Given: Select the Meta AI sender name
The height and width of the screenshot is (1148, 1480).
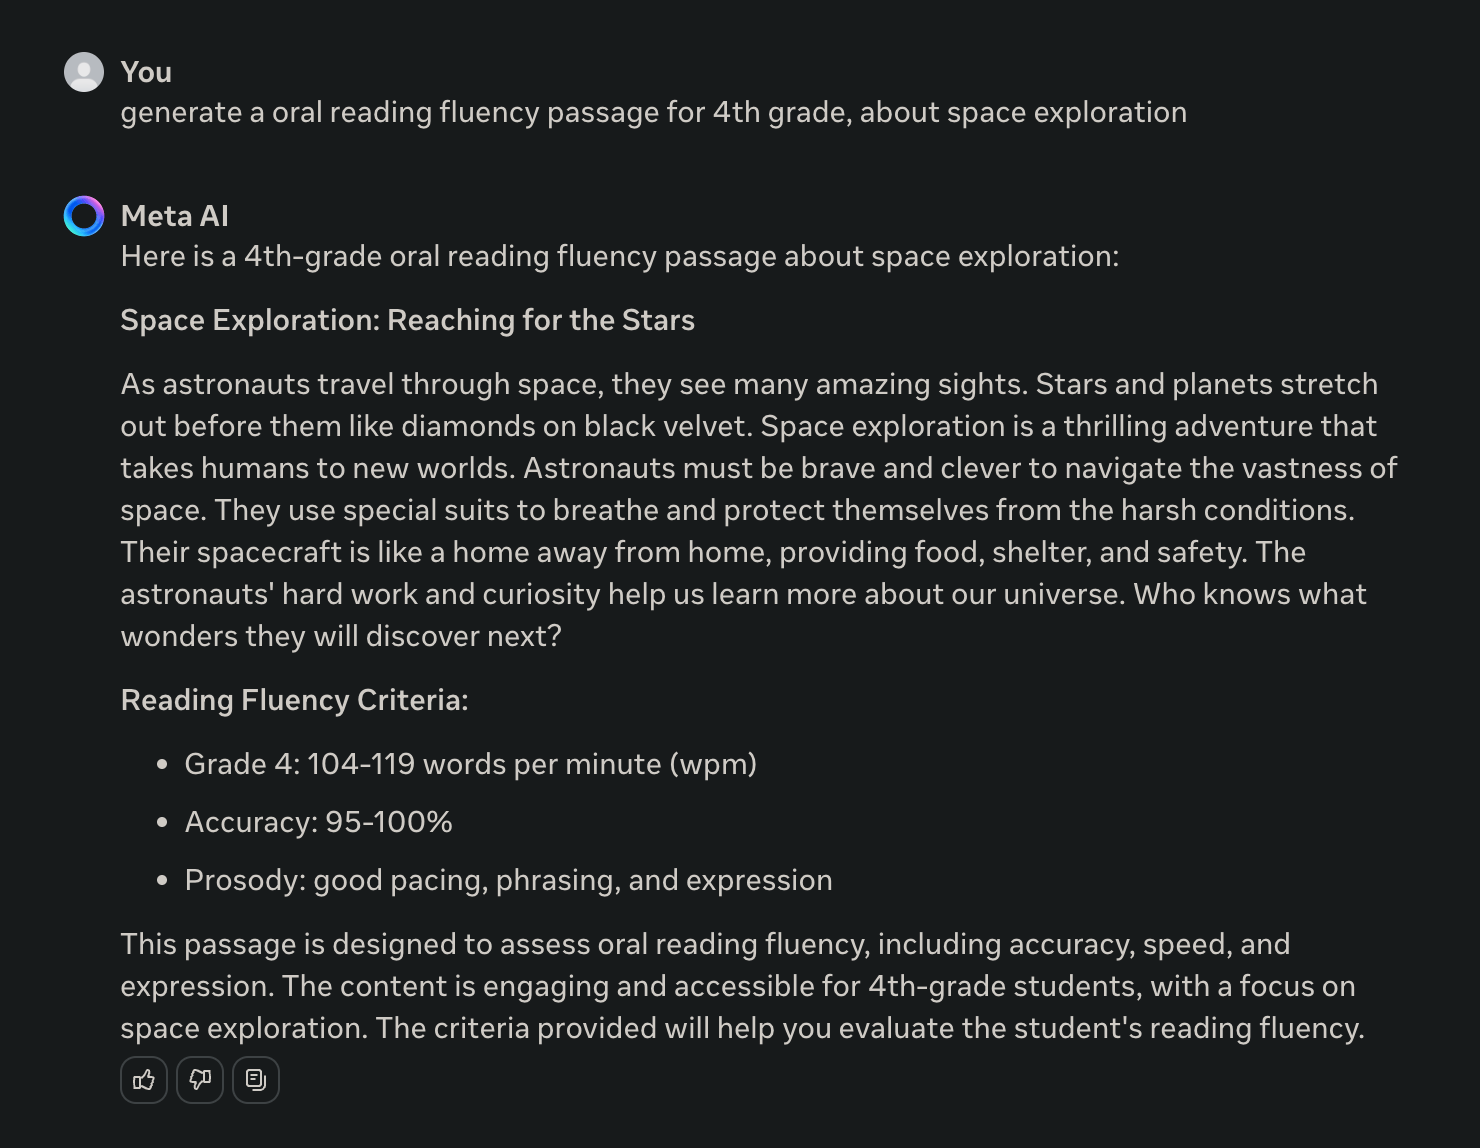Looking at the screenshot, I should [x=175, y=215].
